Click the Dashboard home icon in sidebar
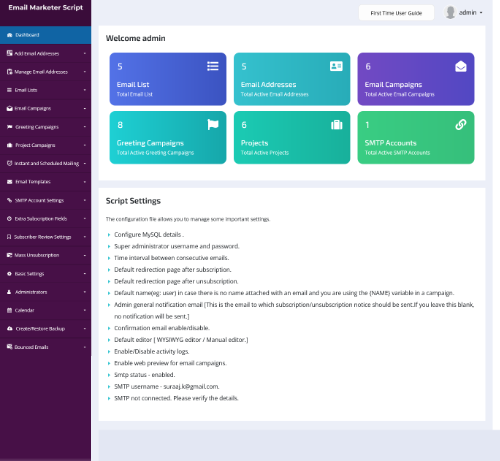The image size is (500, 461). (x=10, y=35)
